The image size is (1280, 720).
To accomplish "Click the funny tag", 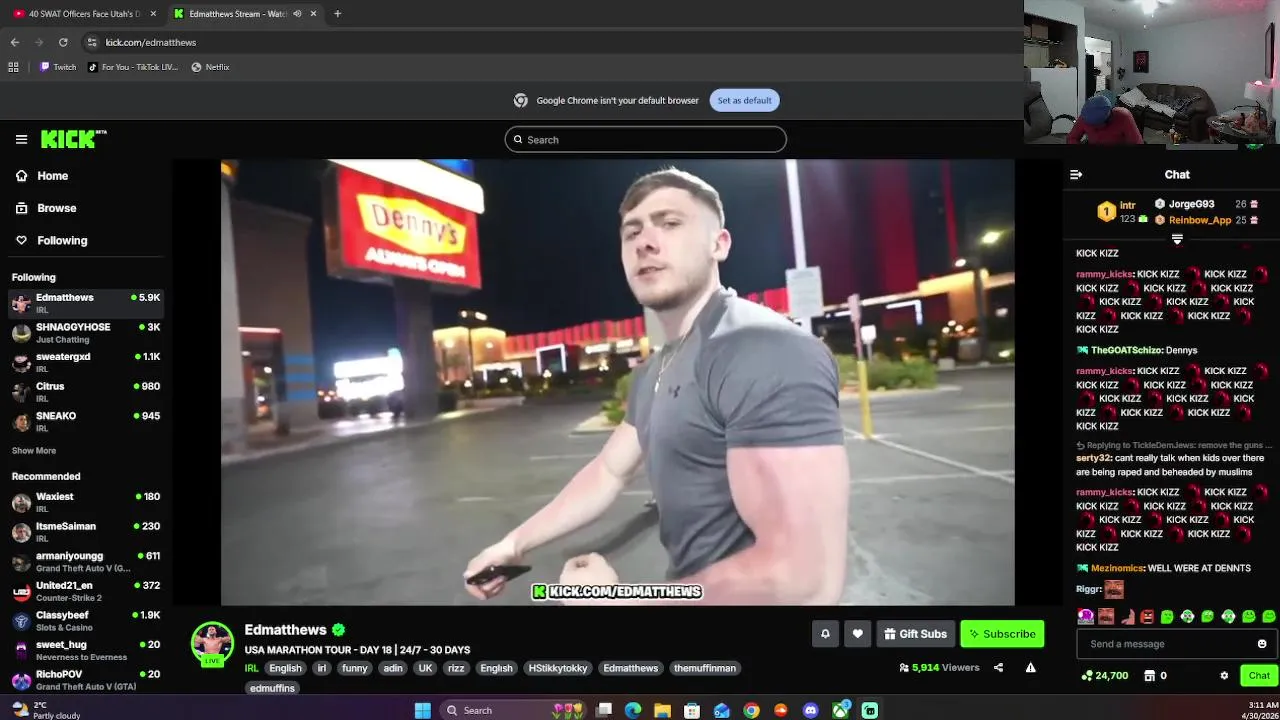I will click(x=355, y=668).
